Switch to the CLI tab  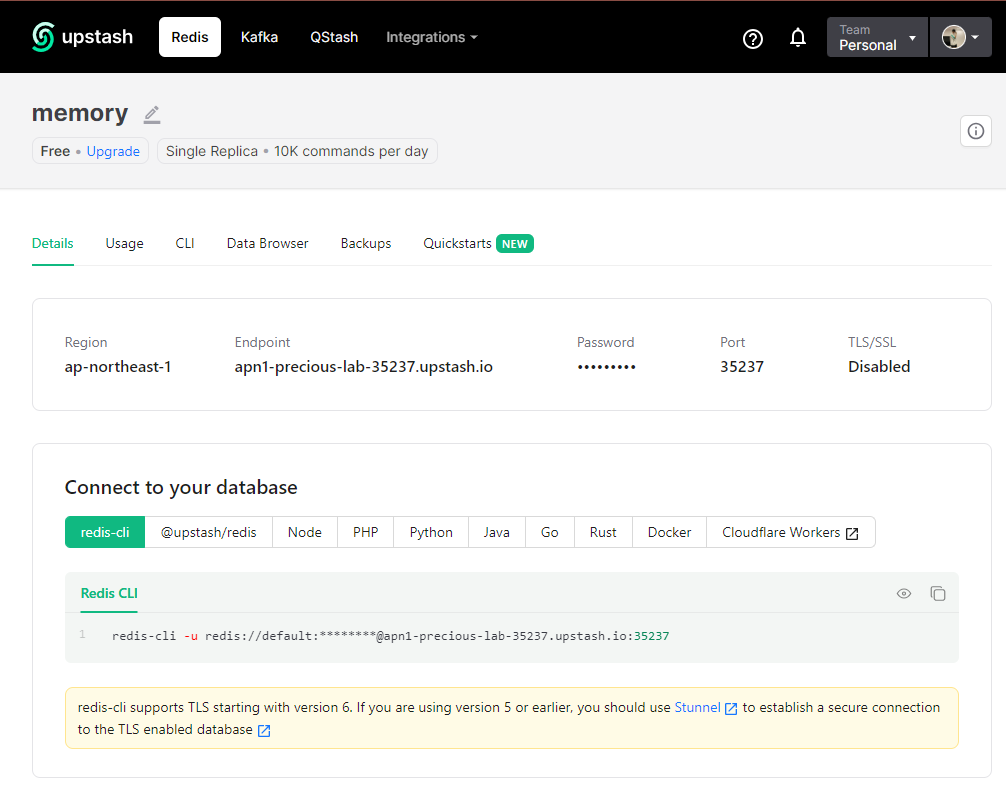(185, 243)
